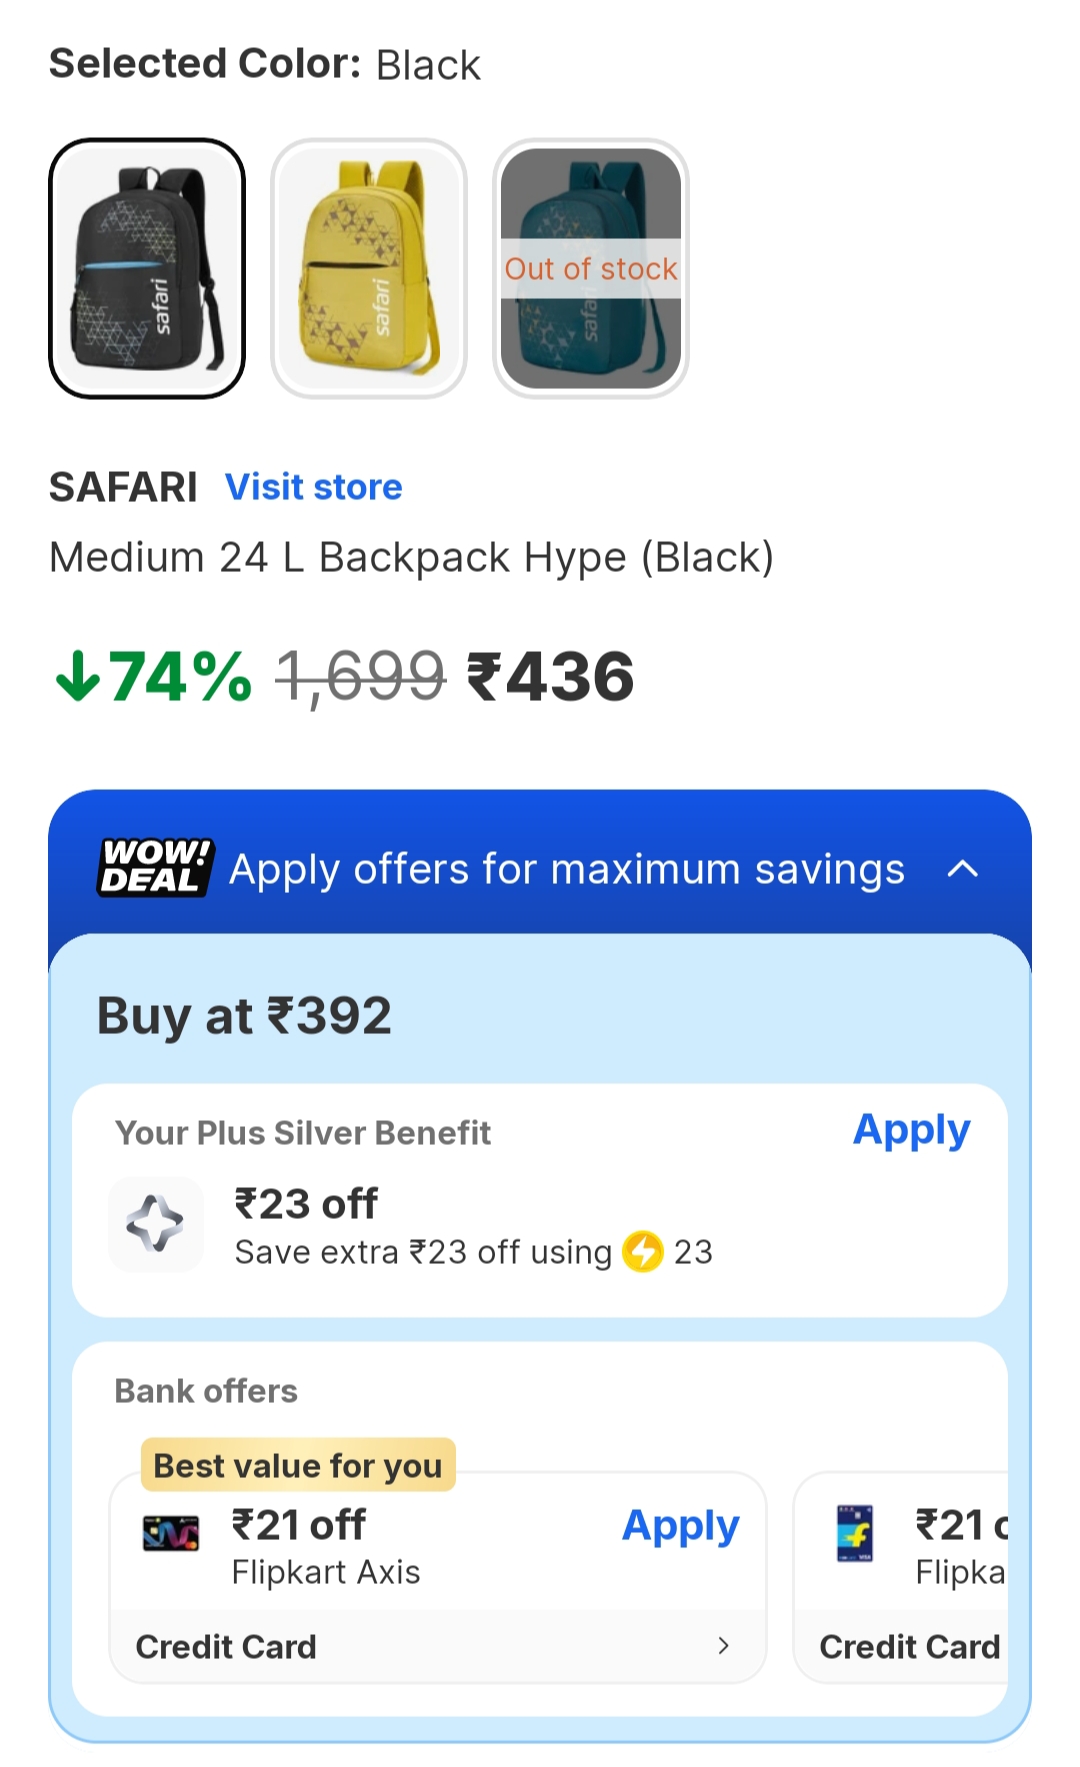Apply the Plus Silver Benefit offer

(911, 1131)
